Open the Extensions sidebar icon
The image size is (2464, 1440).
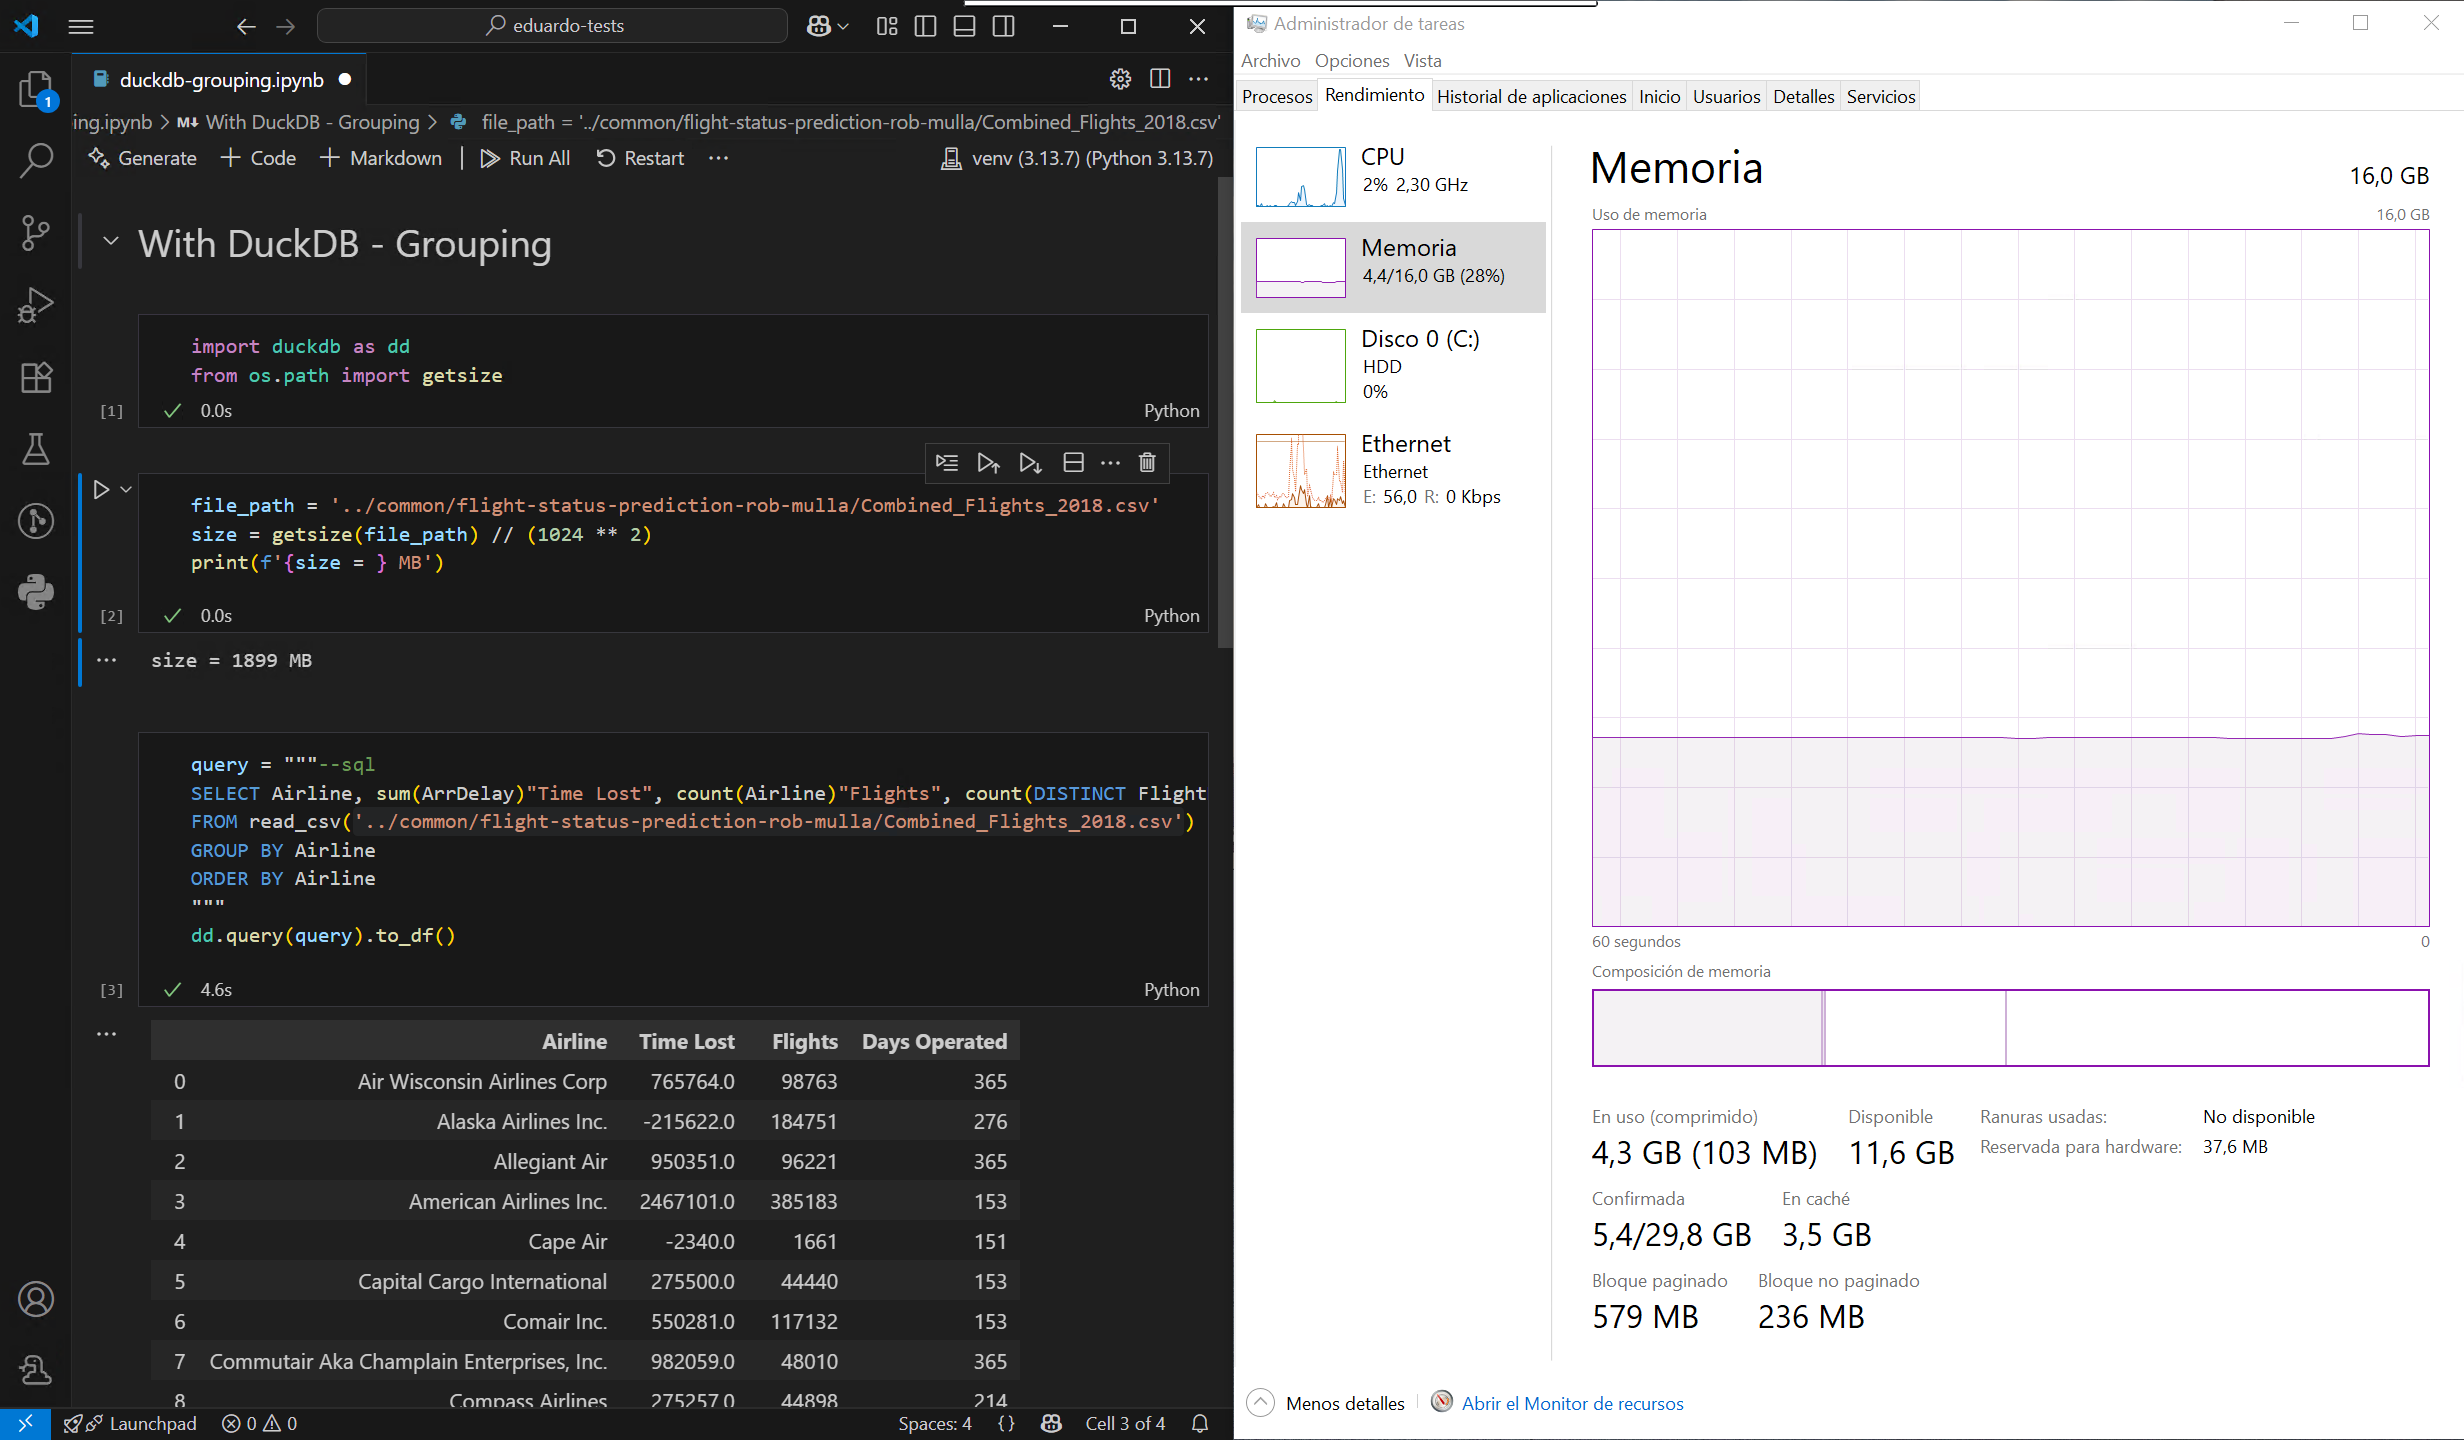tap(36, 377)
